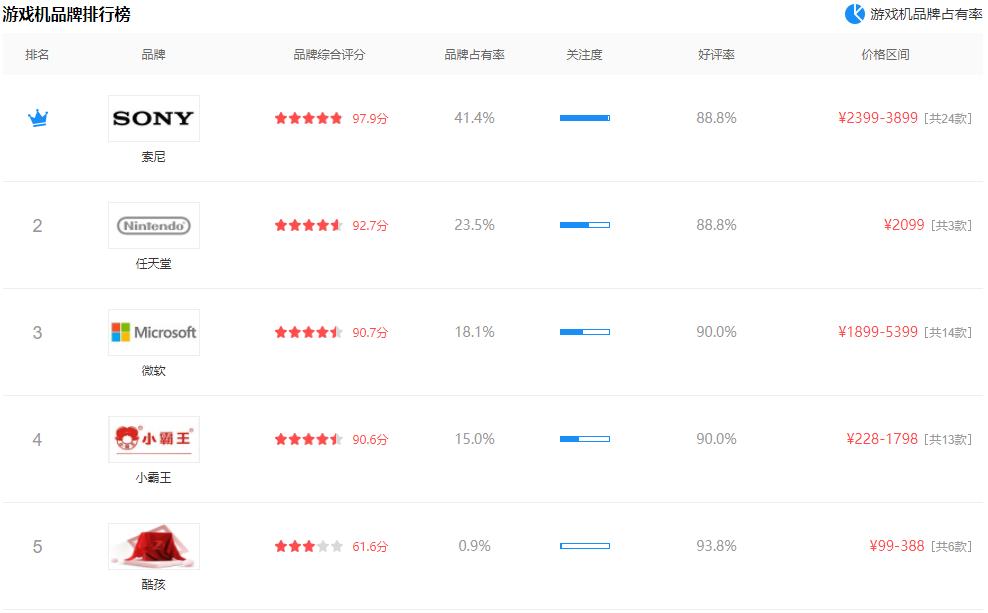This screenshot has width=988, height=613.
Task: Click the 酷孩 attention progress bar
Action: click(x=584, y=546)
